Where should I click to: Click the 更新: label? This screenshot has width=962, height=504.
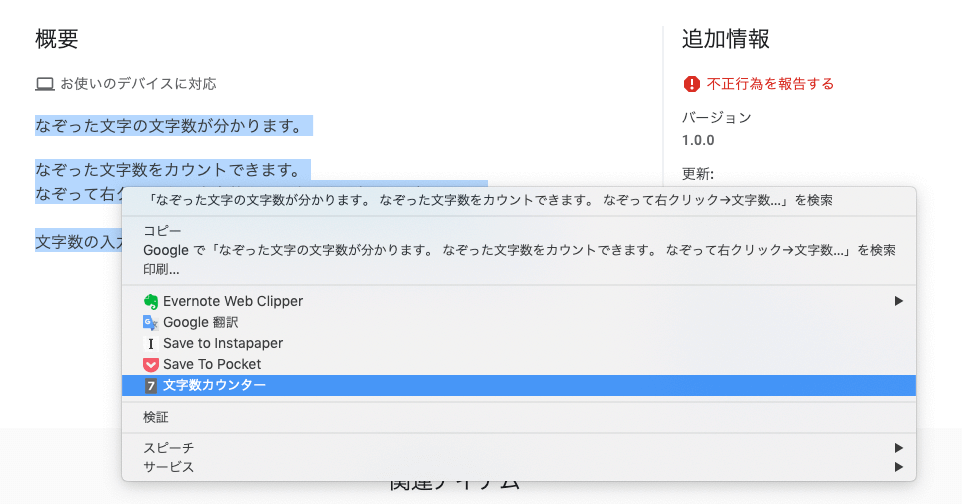tap(698, 174)
